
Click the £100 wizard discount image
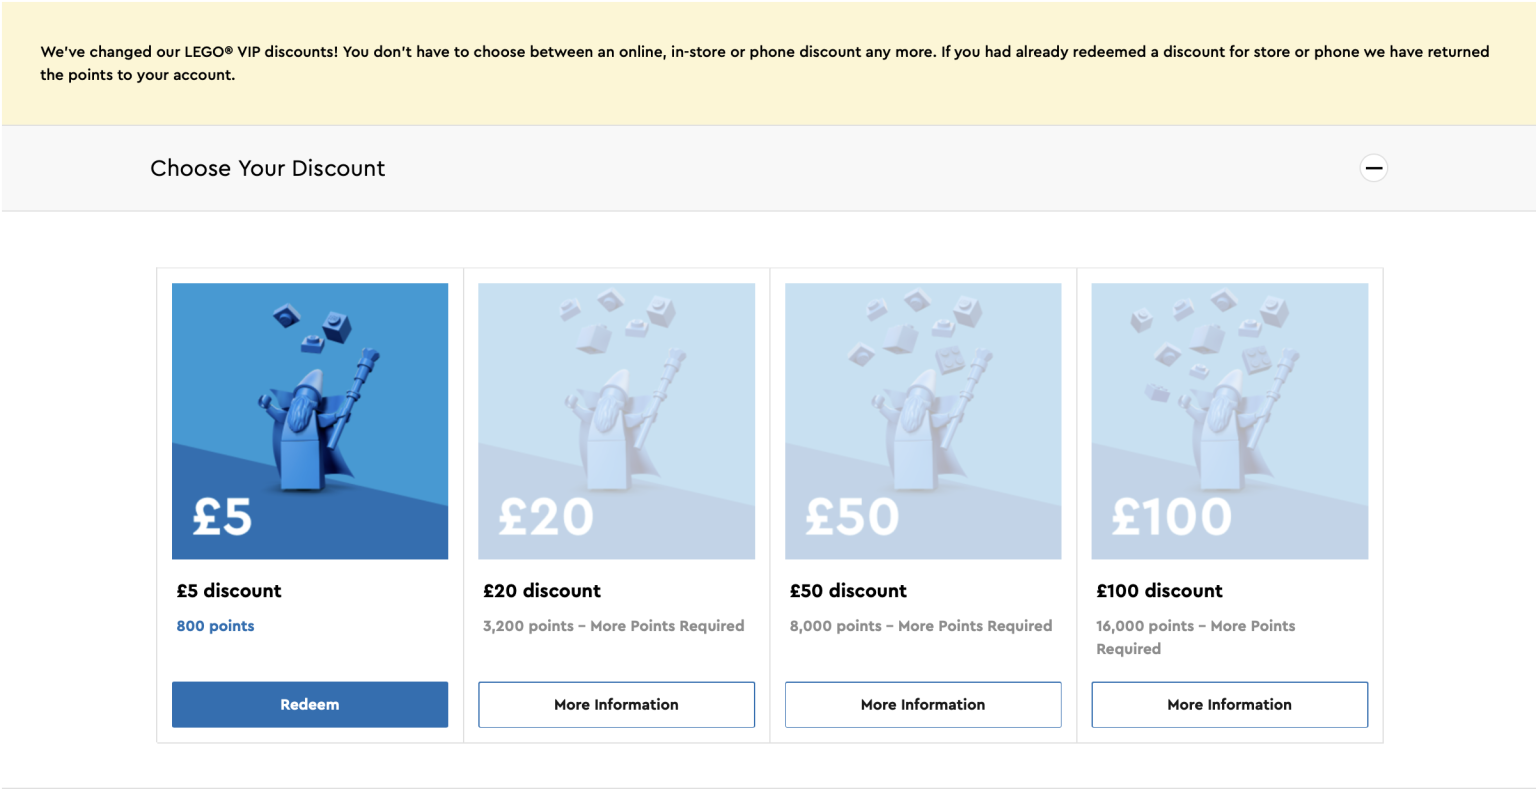(x=1229, y=420)
